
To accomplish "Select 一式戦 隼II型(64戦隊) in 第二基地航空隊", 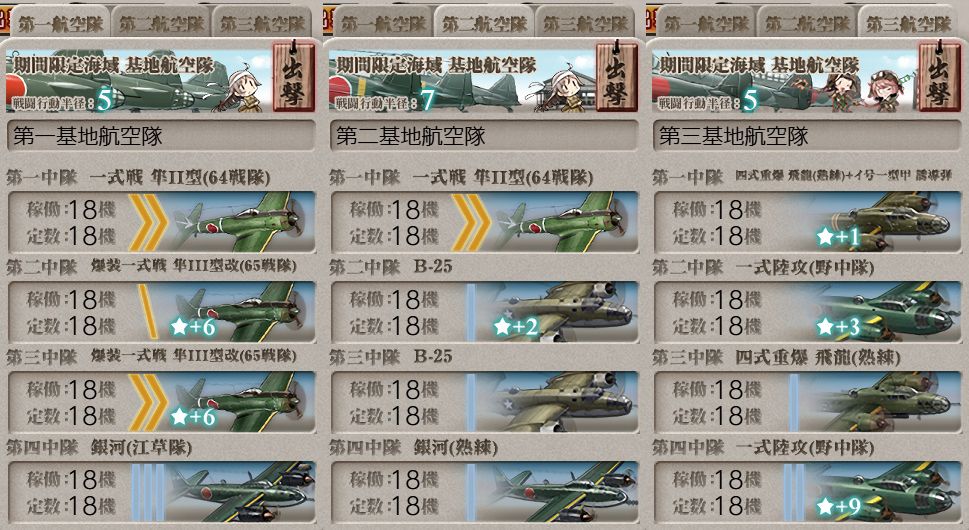I will 484,222.
